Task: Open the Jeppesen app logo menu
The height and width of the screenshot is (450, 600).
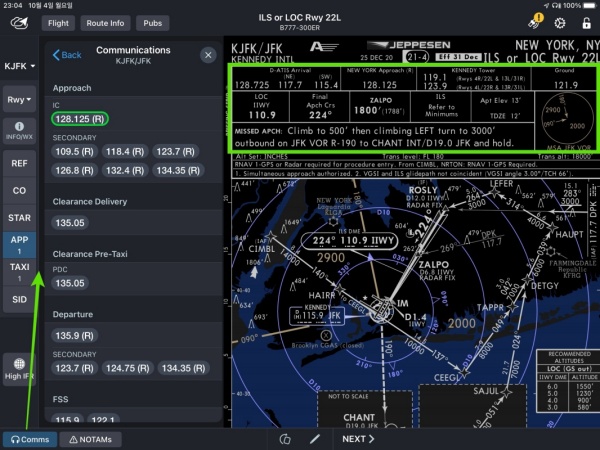Action: pyautogui.click(x=18, y=23)
